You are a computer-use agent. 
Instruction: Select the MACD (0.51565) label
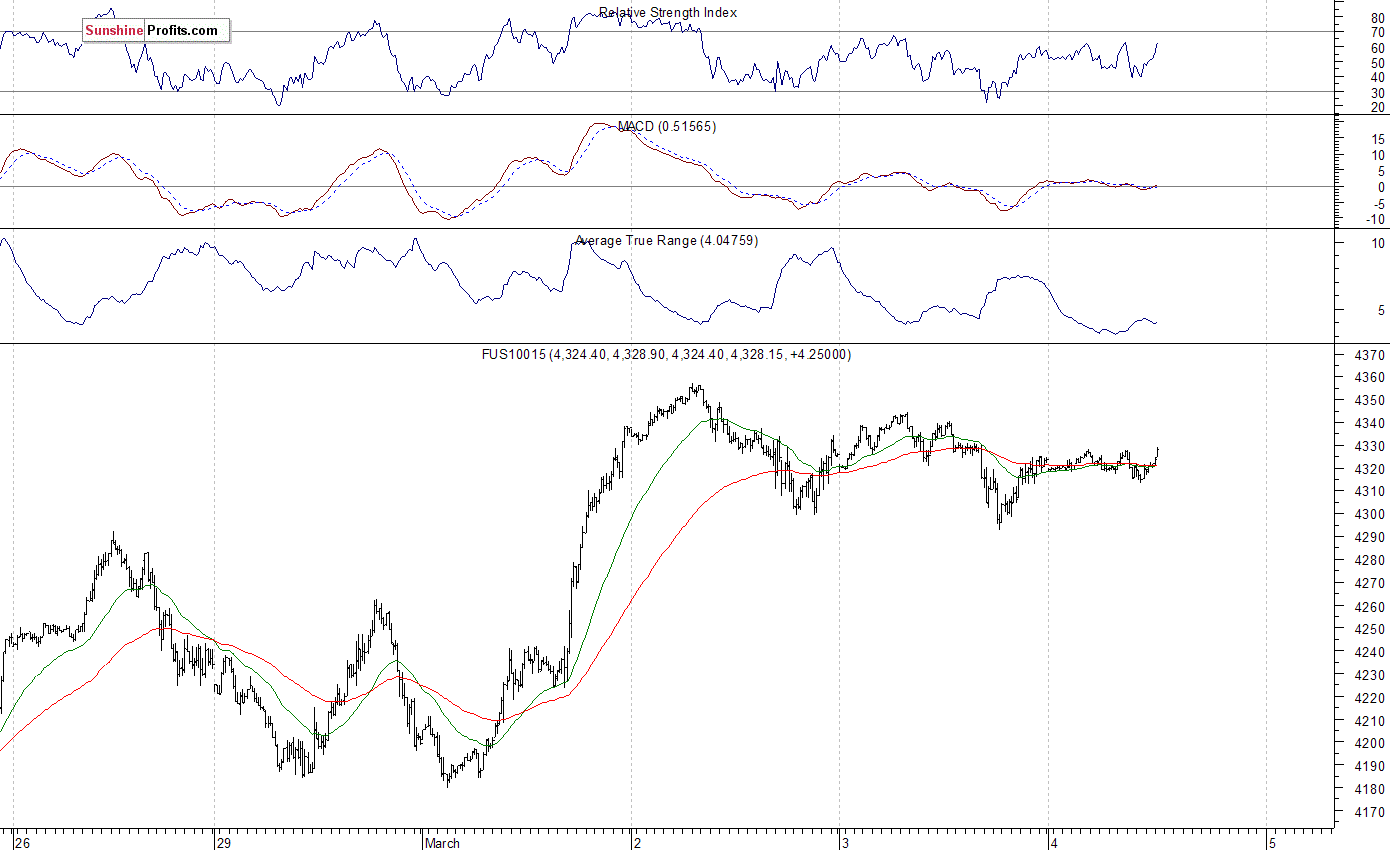coord(667,127)
